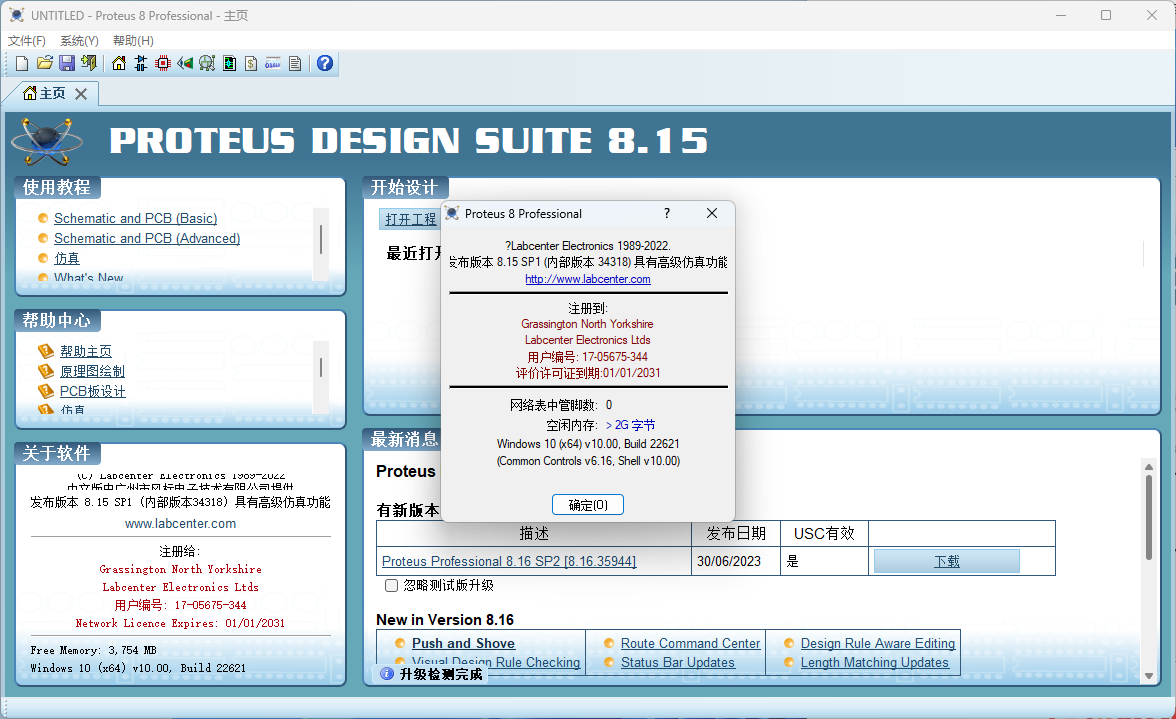This screenshot has height=719, width=1176.
Task: Open the 文件(F) menu
Action: click(27, 40)
